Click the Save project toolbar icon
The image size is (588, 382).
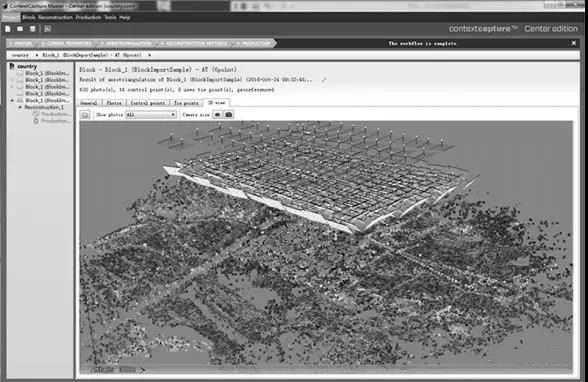(33, 29)
